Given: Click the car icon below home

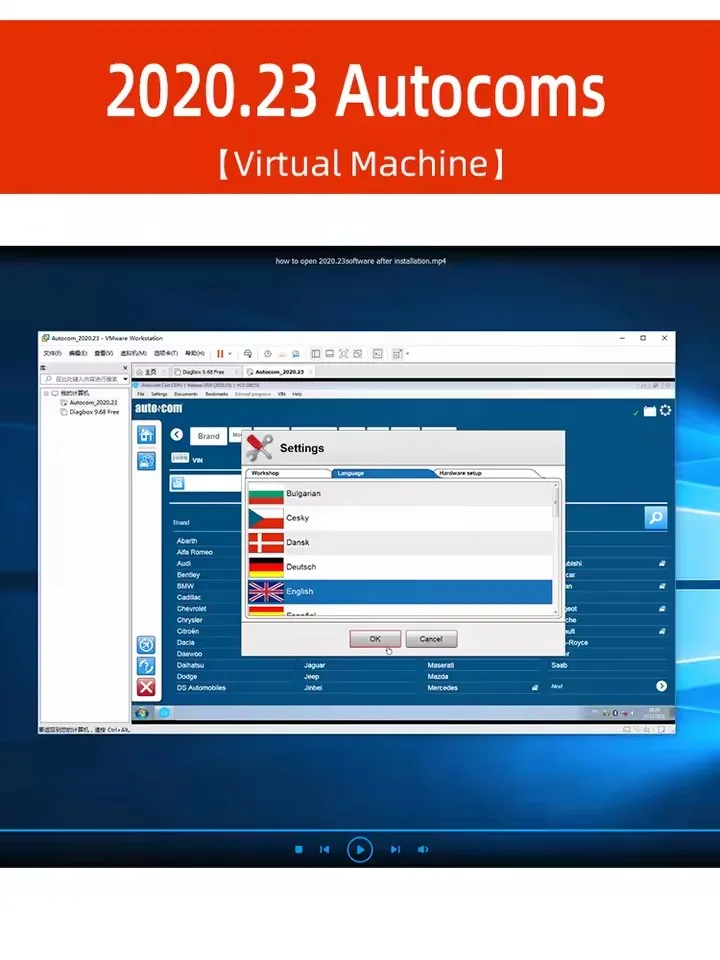Looking at the screenshot, I should pyautogui.click(x=146, y=461).
